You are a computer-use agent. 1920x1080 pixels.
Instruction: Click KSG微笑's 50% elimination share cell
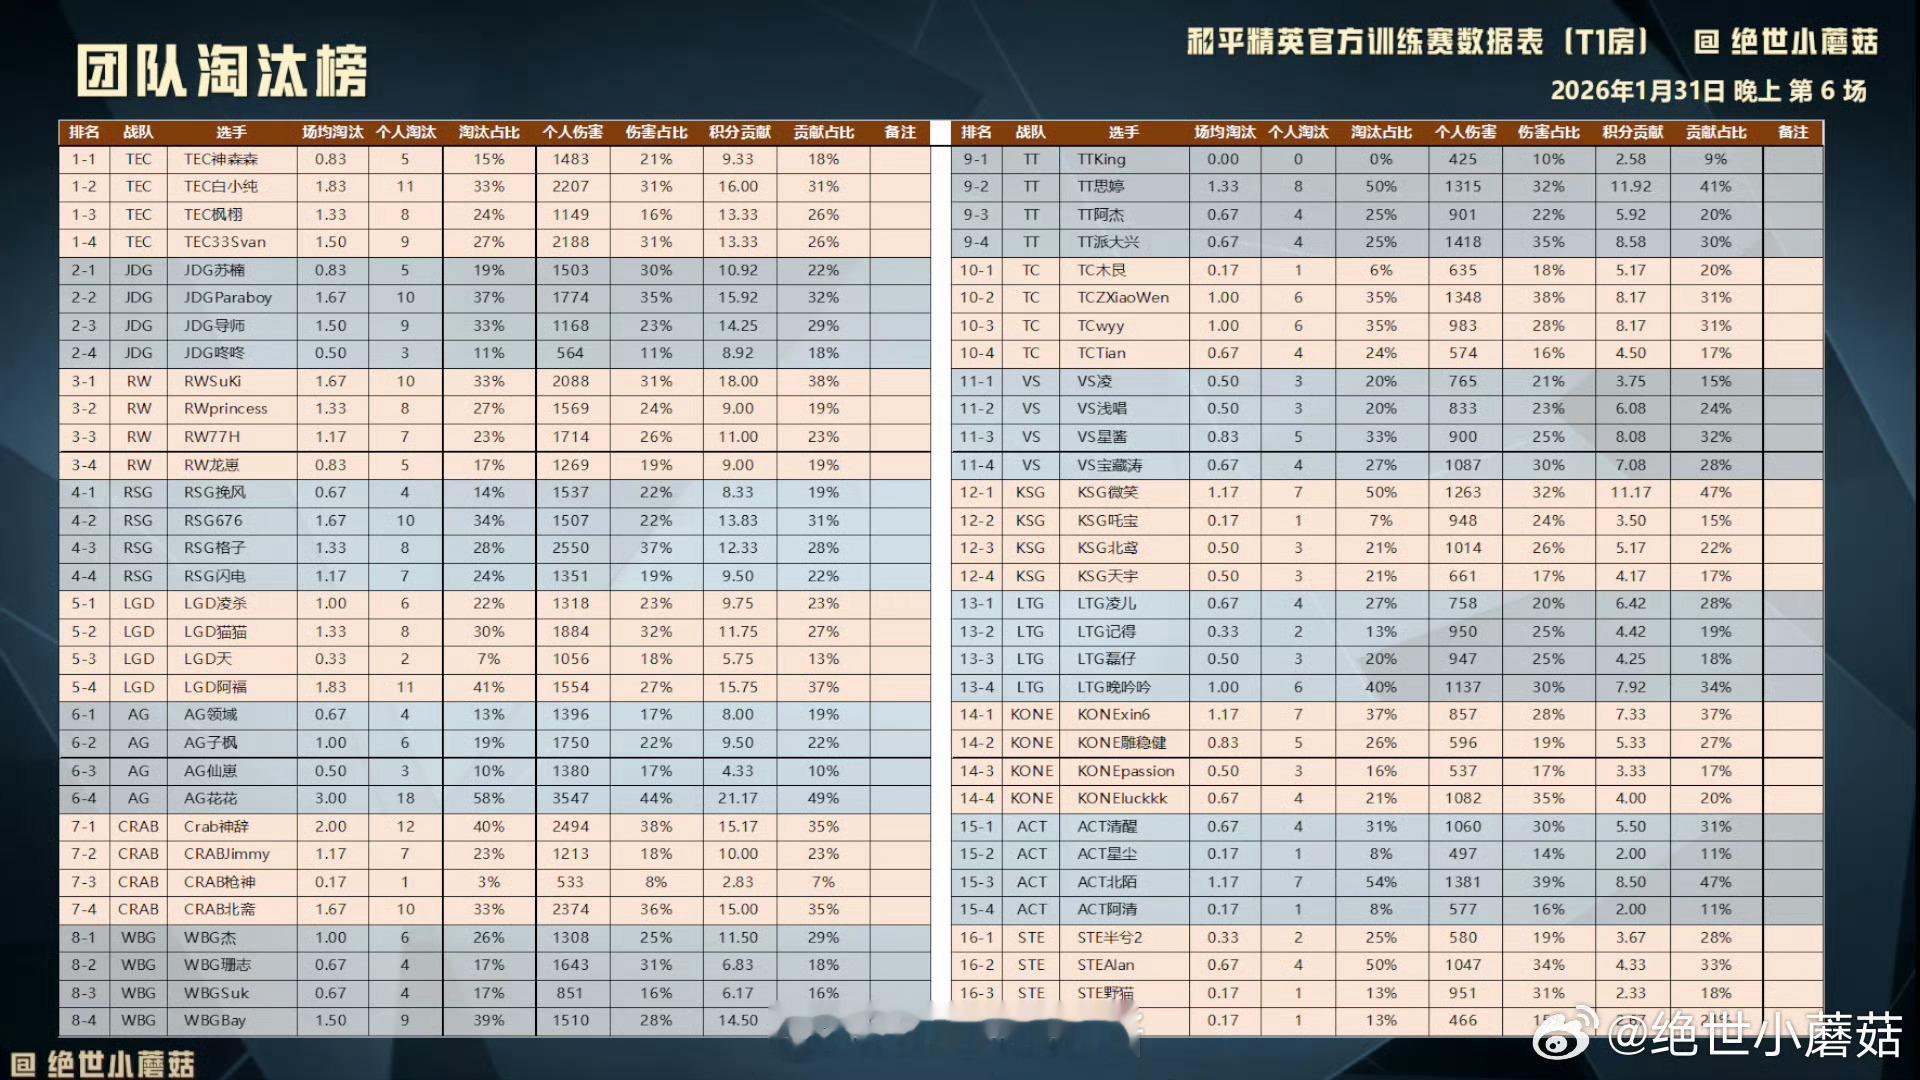coord(1380,492)
